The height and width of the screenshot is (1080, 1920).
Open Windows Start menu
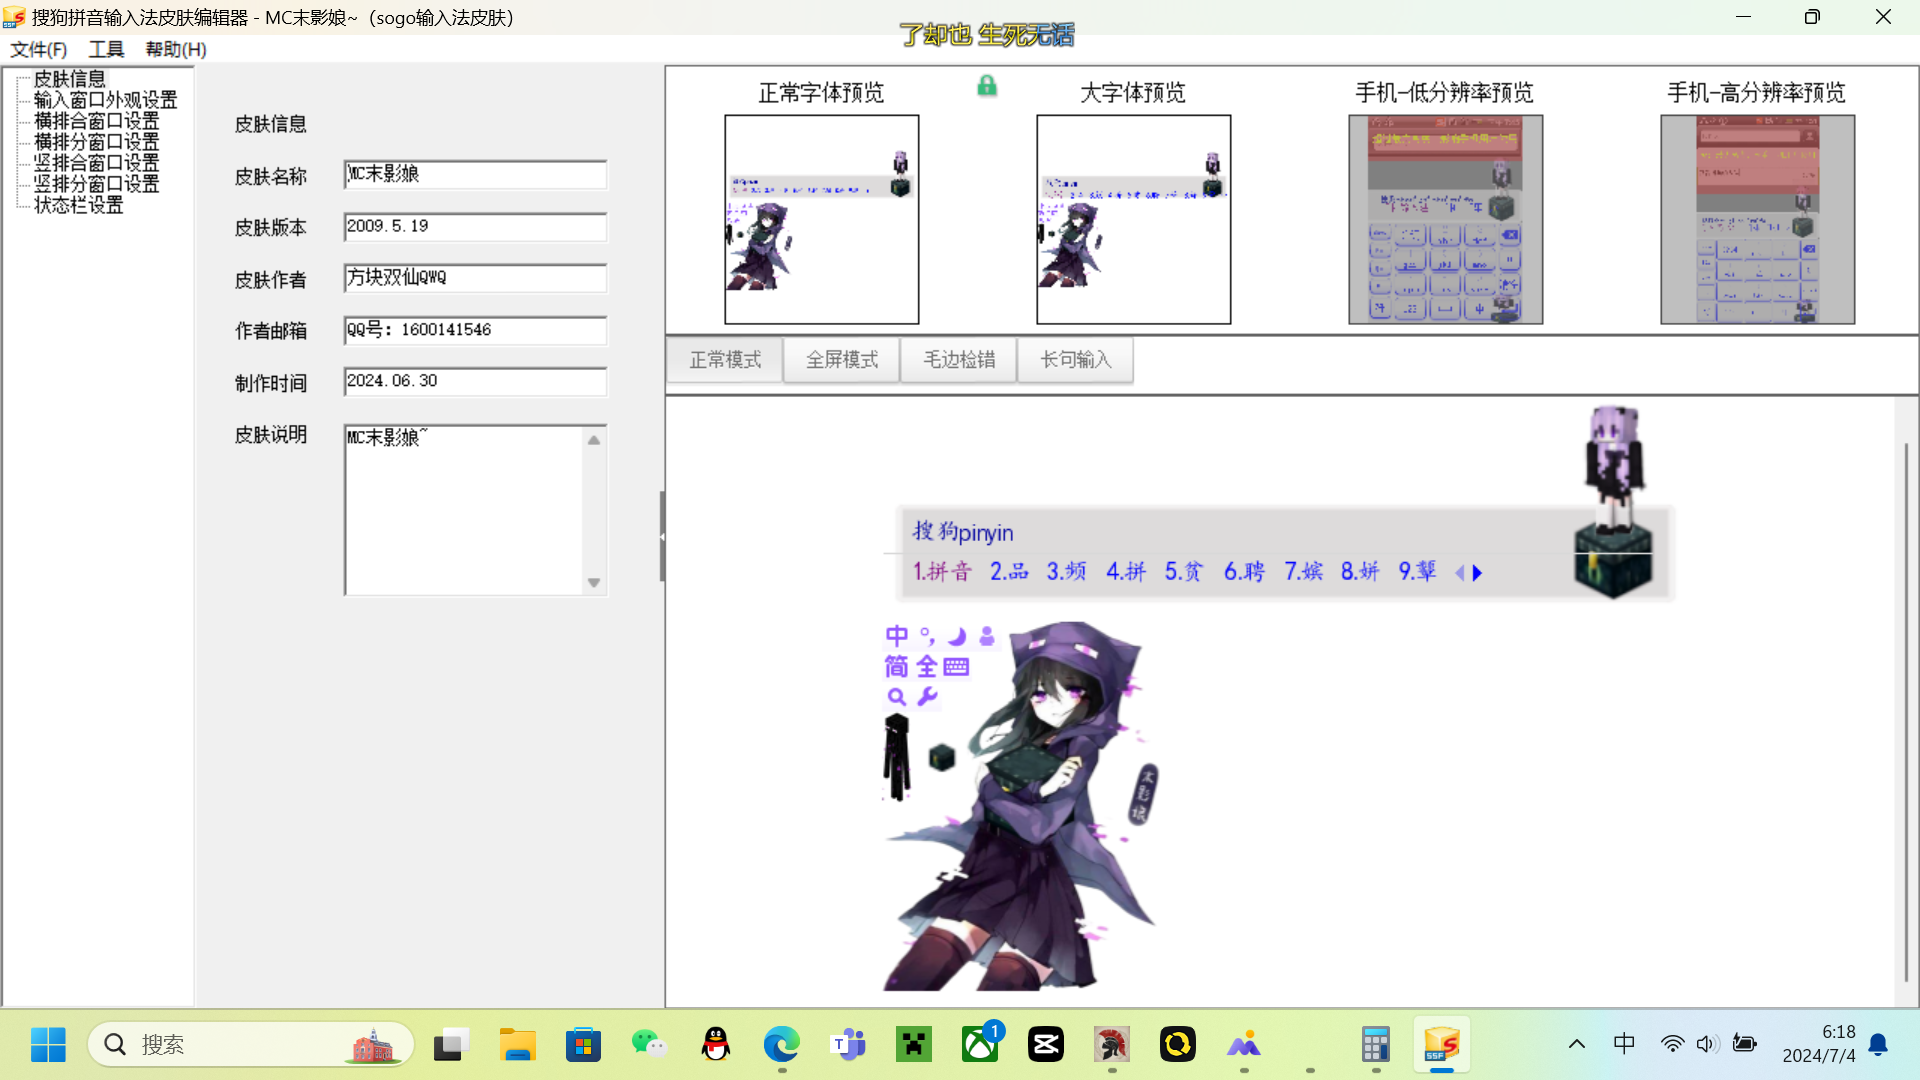tap(48, 1045)
